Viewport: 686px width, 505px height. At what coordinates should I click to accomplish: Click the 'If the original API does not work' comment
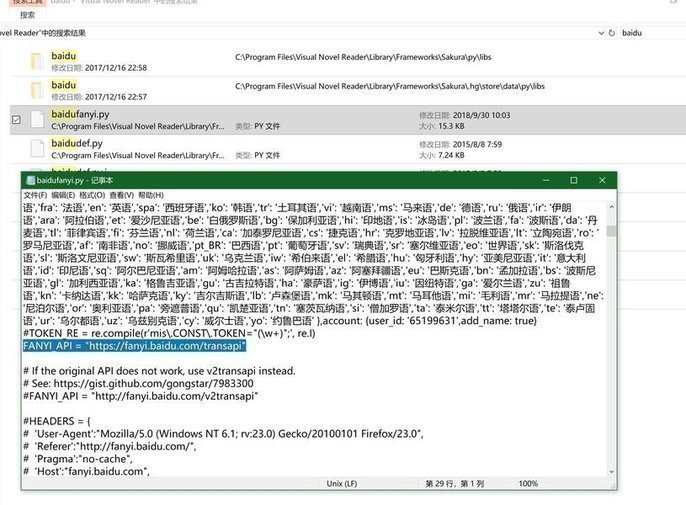(159, 371)
